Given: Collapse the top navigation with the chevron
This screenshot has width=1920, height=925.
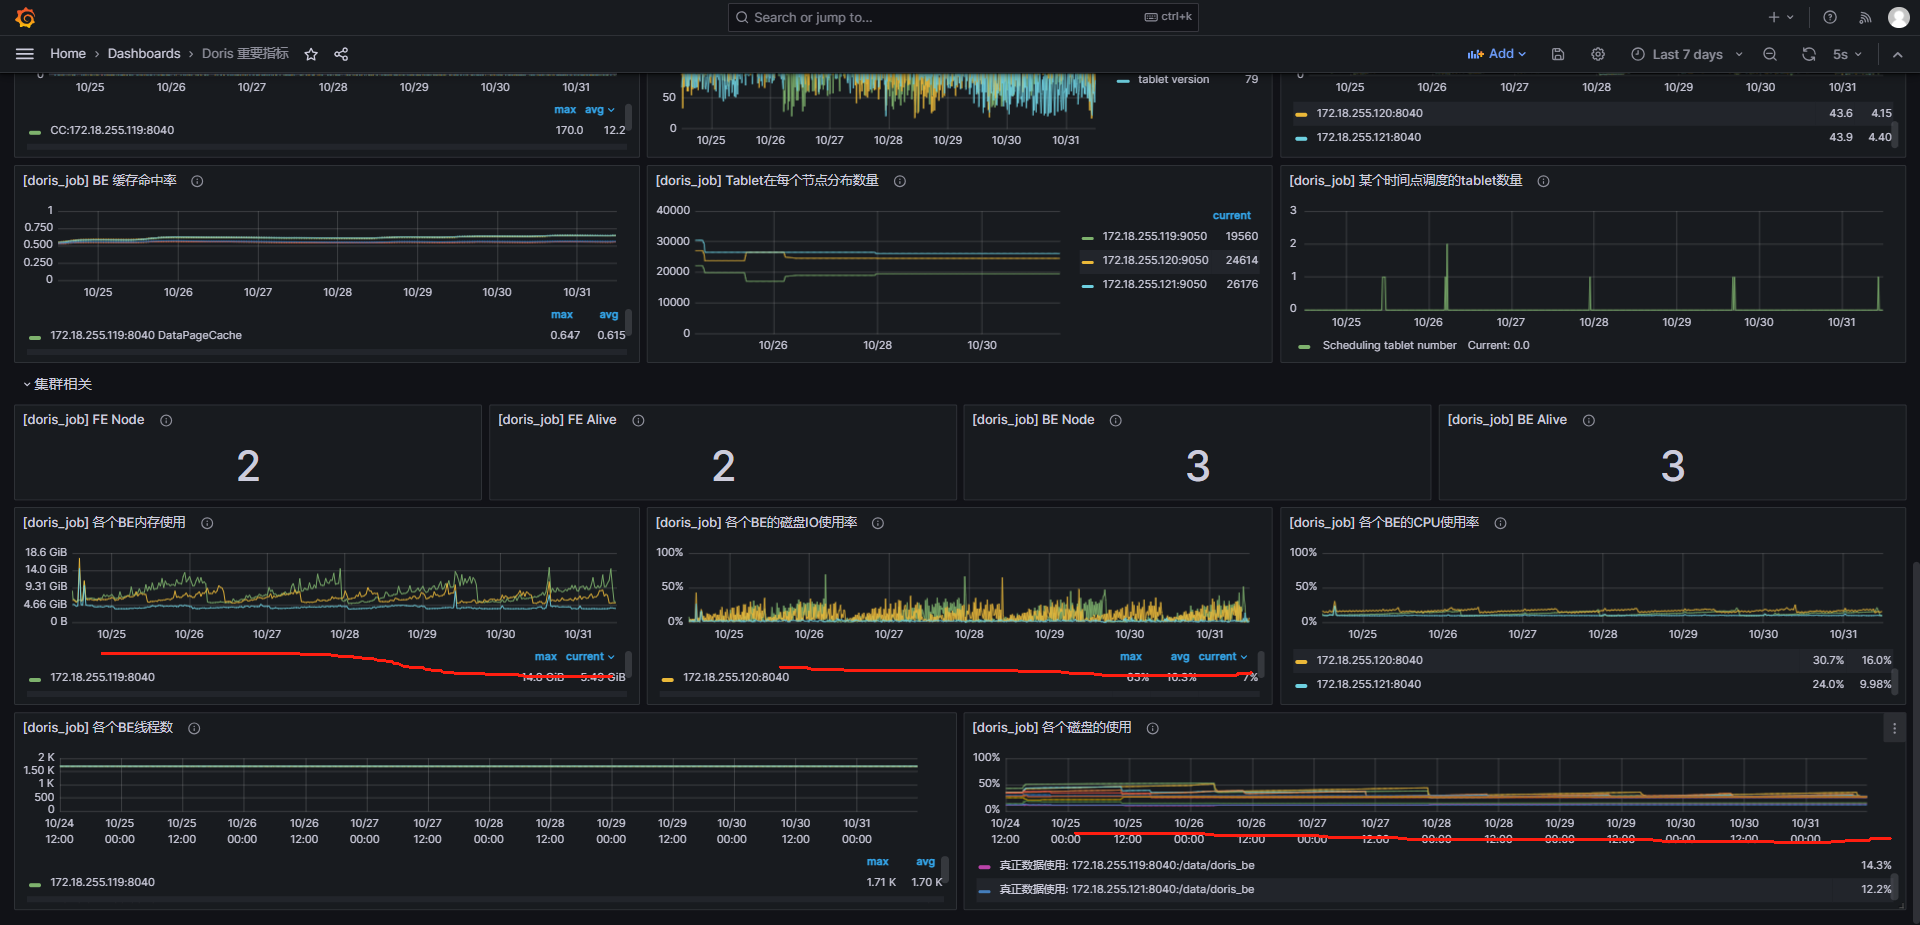Looking at the screenshot, I should coord(1897,54).
